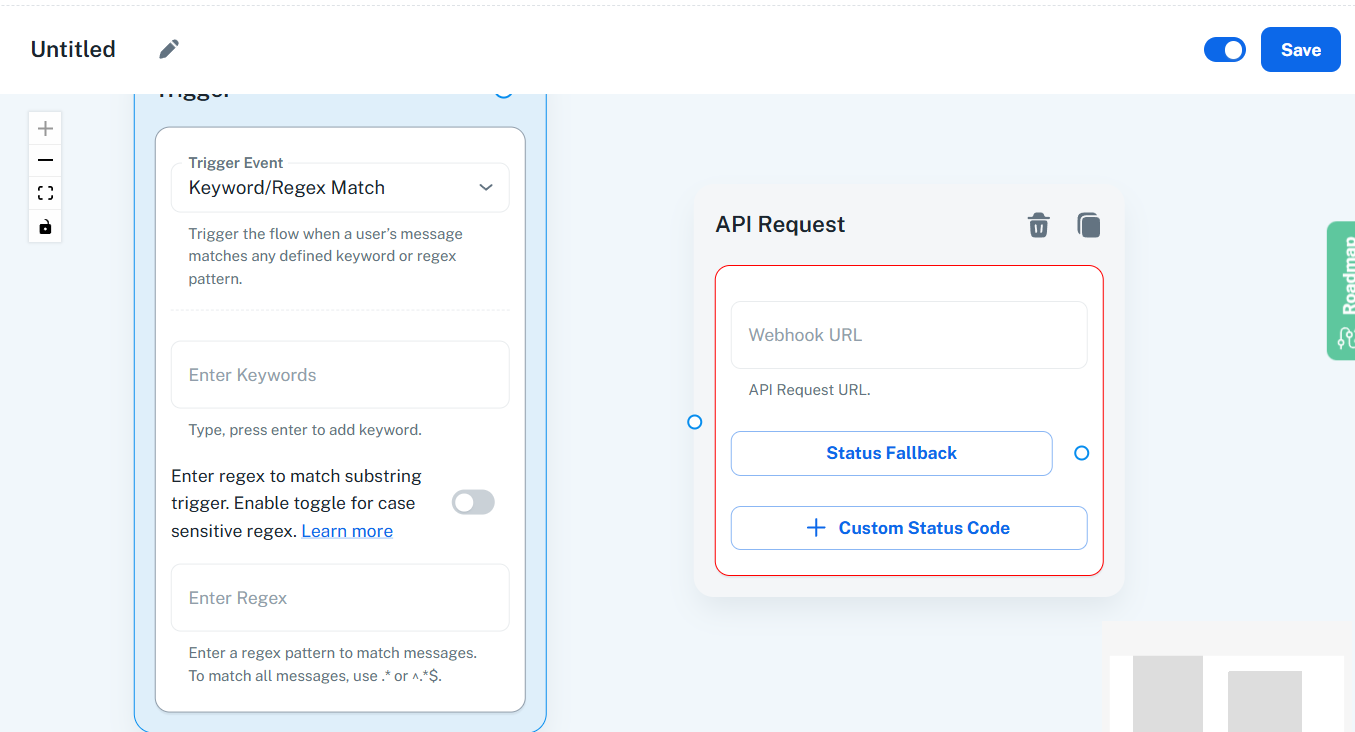The width and height of the screenshot is (1355, 732).
Task: Toggle the canvas lock icon
Action: pyautogui.click(x=45, y=227)
